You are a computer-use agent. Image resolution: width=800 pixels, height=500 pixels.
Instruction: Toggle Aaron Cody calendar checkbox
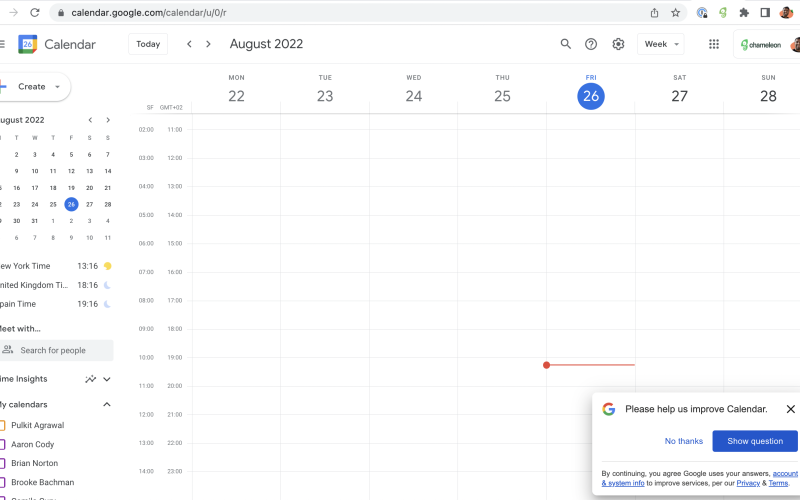pos(2,444)
